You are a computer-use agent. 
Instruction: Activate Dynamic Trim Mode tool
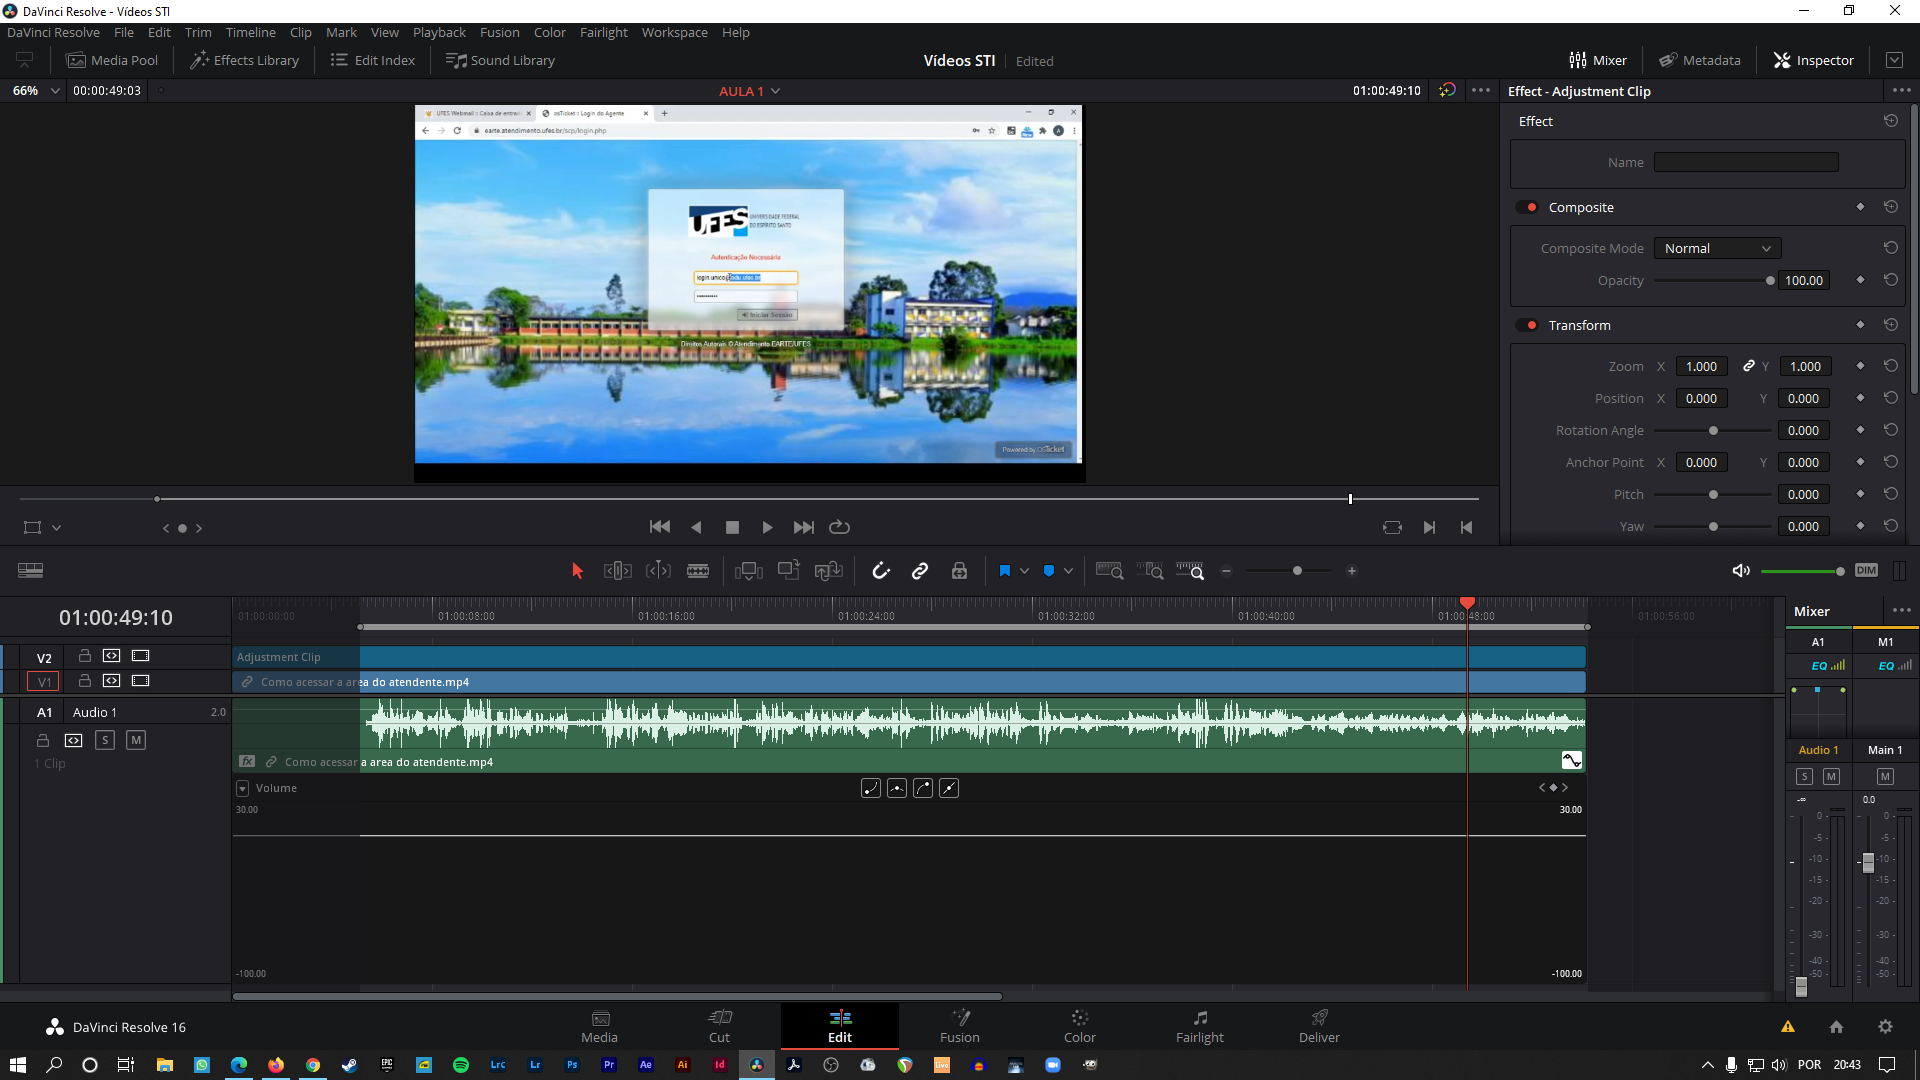(658, 571)
